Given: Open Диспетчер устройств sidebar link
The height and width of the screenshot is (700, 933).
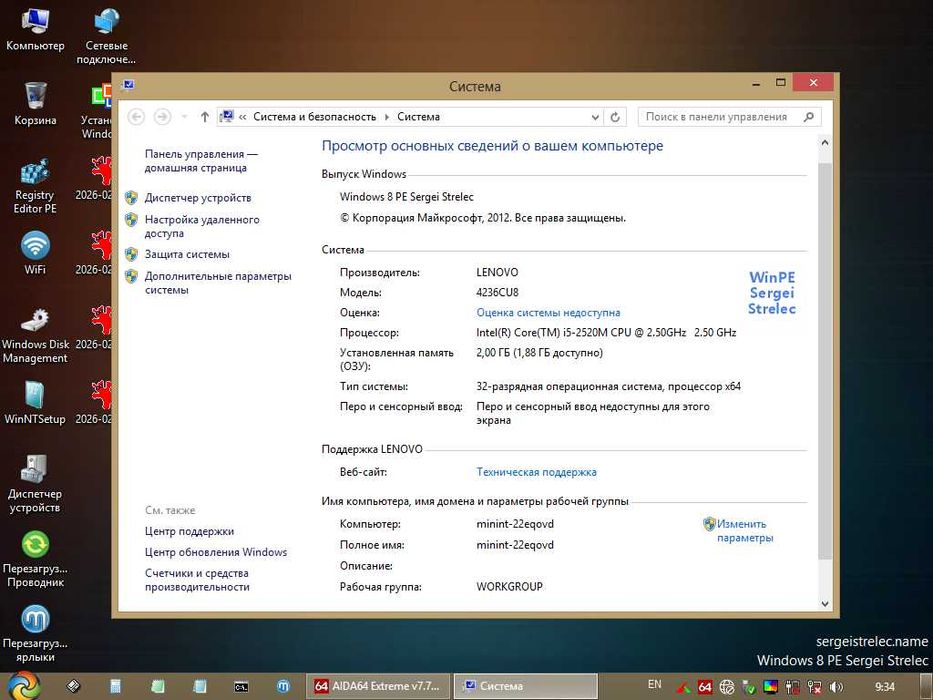Looking at the screenshot, I should click(198, 198).
